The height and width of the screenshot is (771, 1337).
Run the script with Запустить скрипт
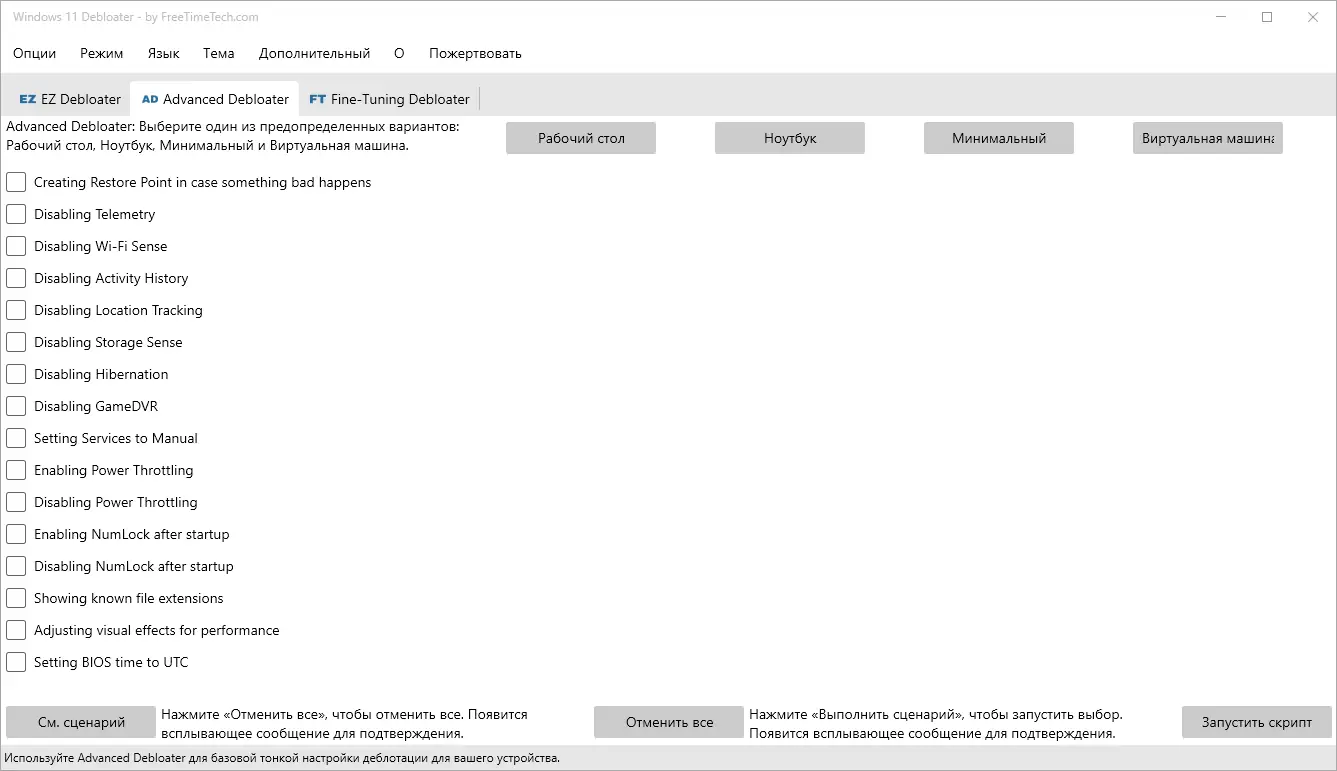[x=1256, y=721]
